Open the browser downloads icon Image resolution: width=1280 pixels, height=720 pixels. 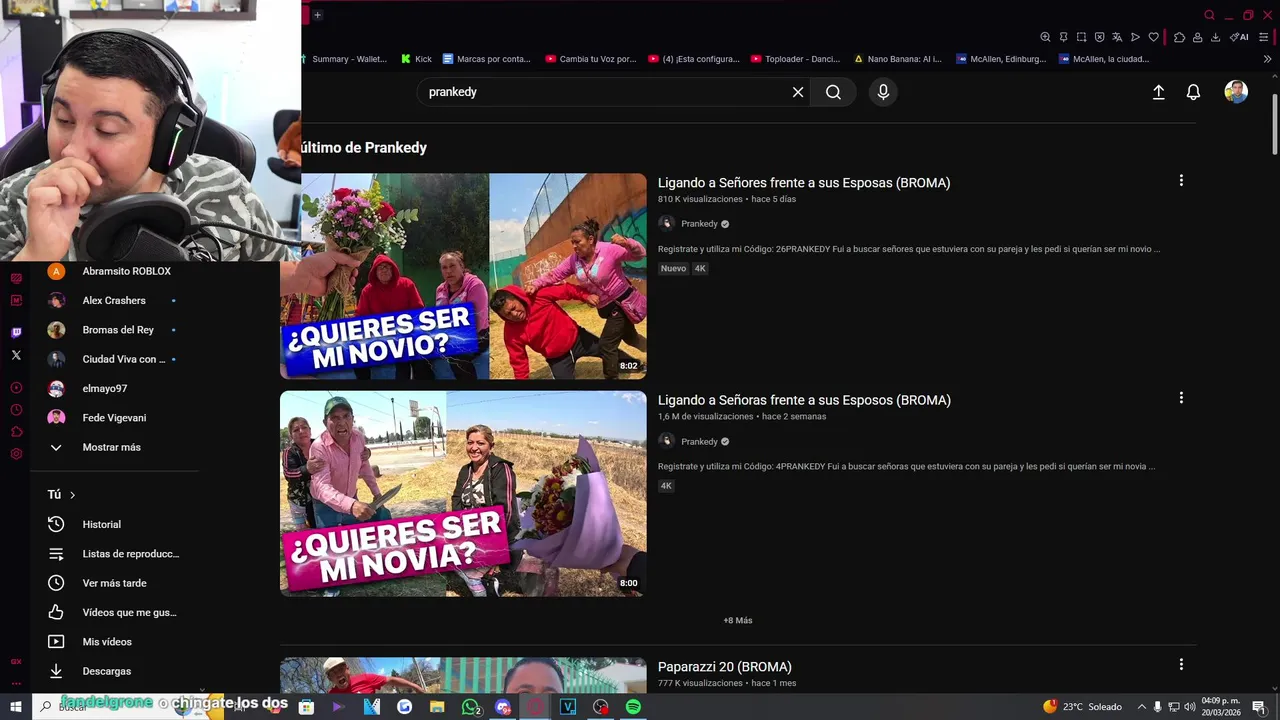tap(1215, 37)
